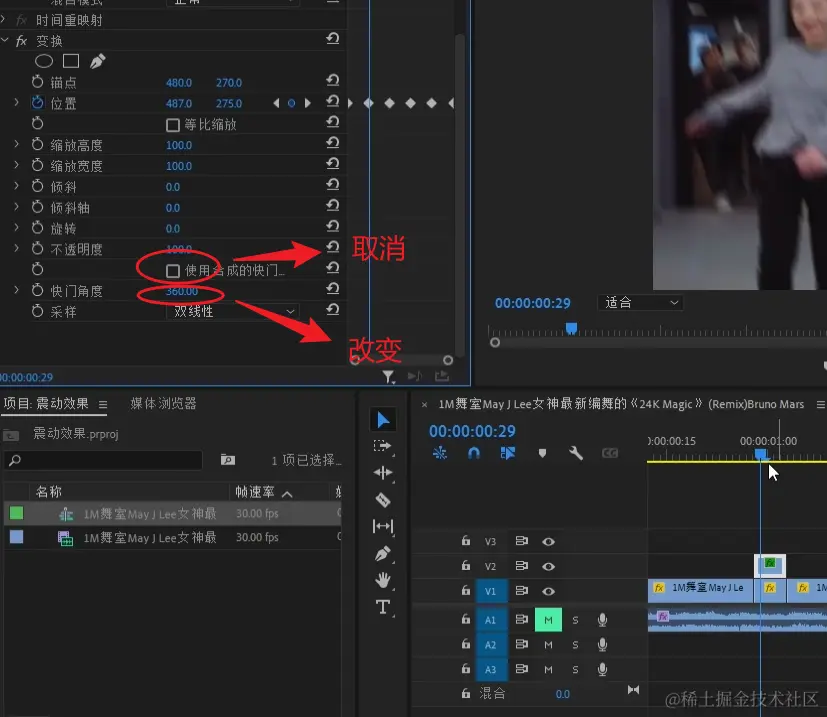Screen dimensions: 827x717
Task: Toggle linked selection in timeline
Action: pyautogui.click(x=508, y=453)
